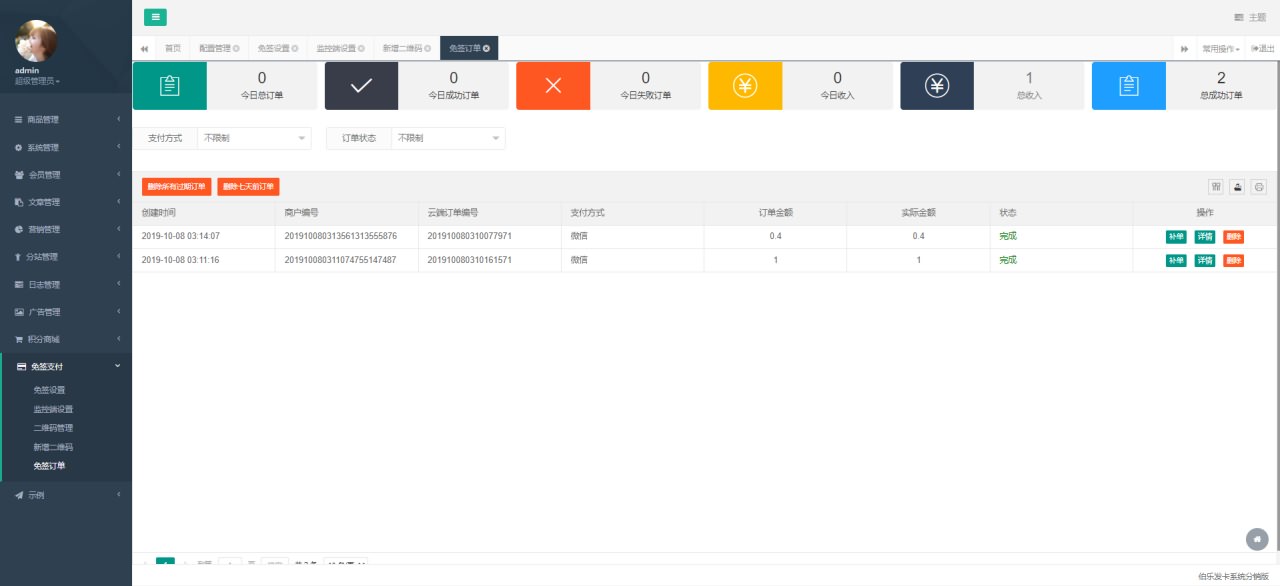Screen dimensions: 1280x586
Task: Close the 免签订单 tab via its X icon
Action: 486,48
